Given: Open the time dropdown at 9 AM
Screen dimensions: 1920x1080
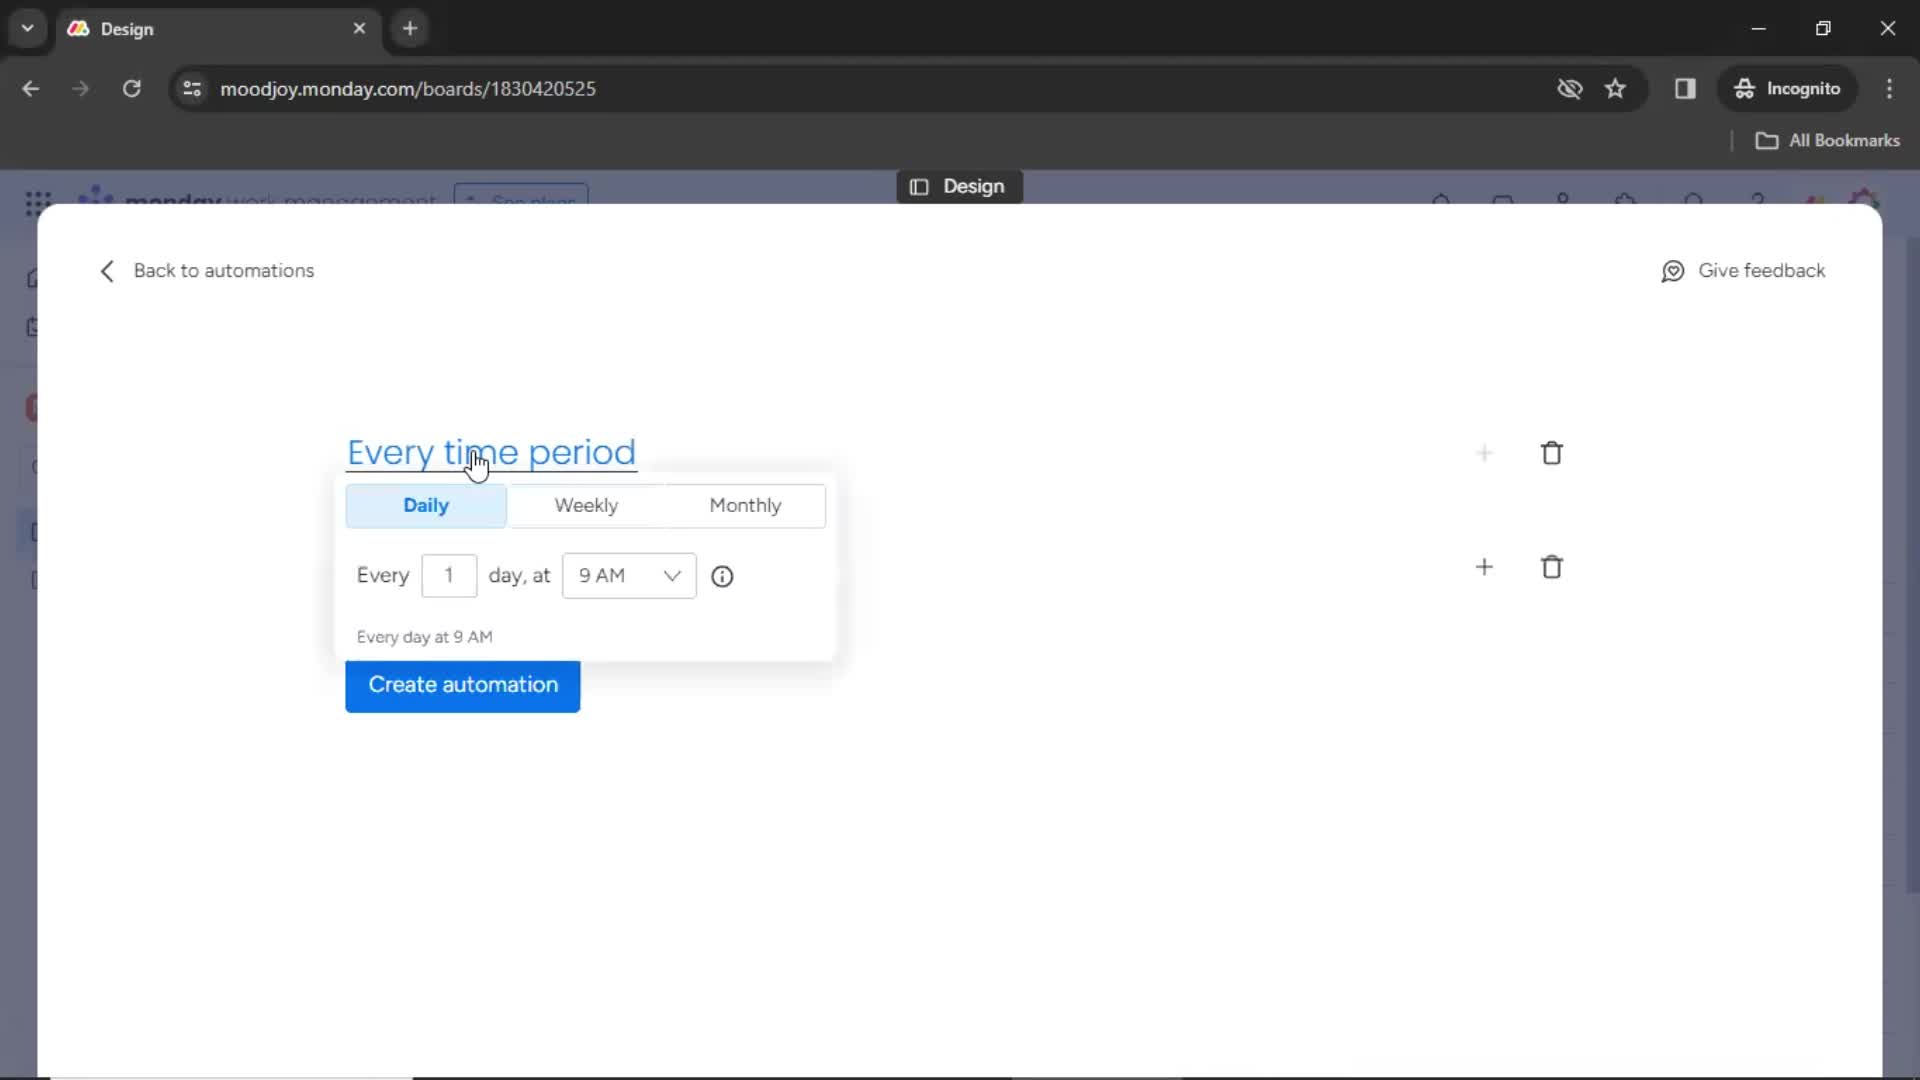Looking at the screenshot, I should [x=629, y=575].
